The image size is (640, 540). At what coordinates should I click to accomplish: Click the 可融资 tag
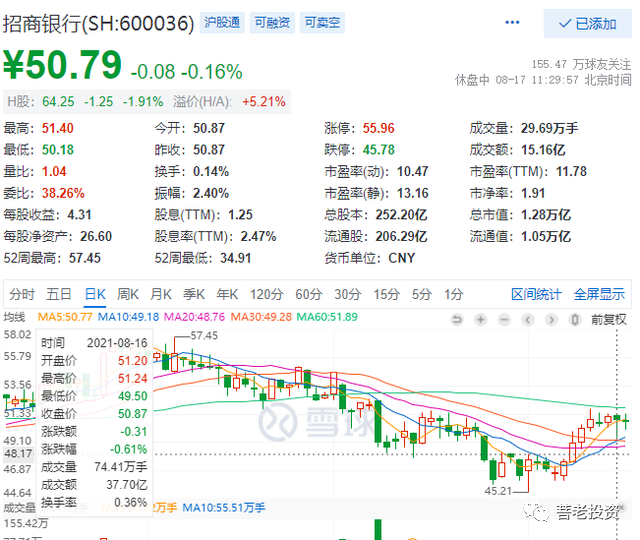click(x=272, y=22)
